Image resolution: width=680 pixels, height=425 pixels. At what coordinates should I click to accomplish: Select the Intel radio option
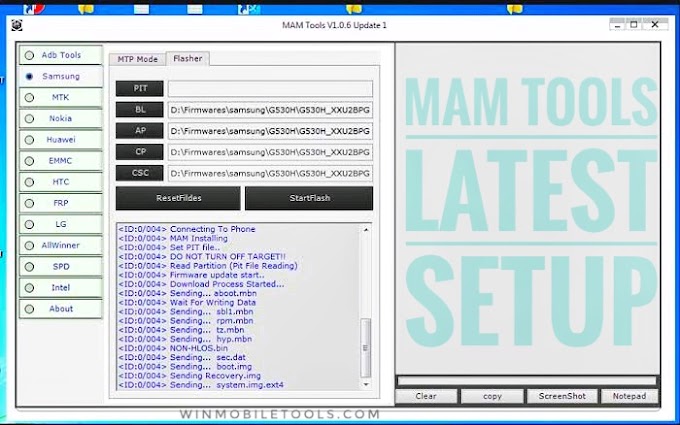click(x=60, y=288)
